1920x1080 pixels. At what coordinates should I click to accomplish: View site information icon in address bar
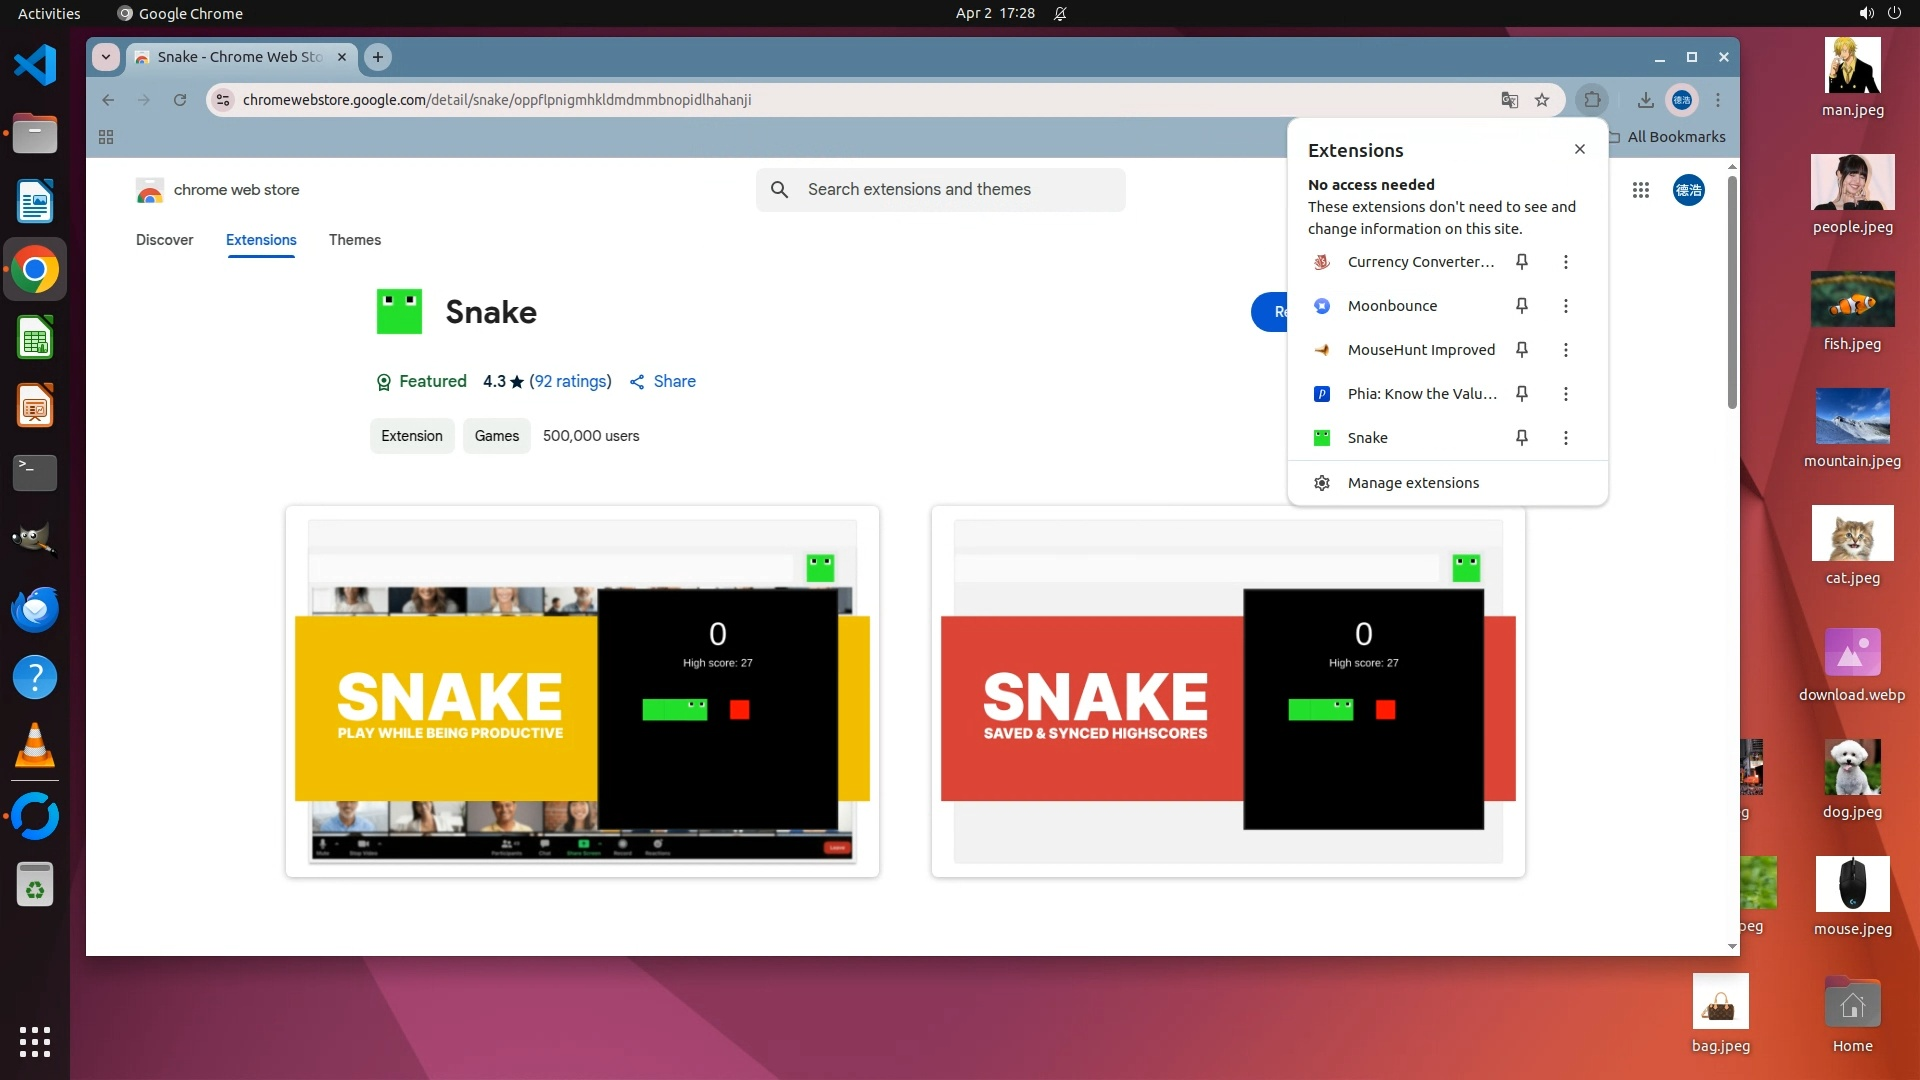pyautogui.click(x=224, y=100)
